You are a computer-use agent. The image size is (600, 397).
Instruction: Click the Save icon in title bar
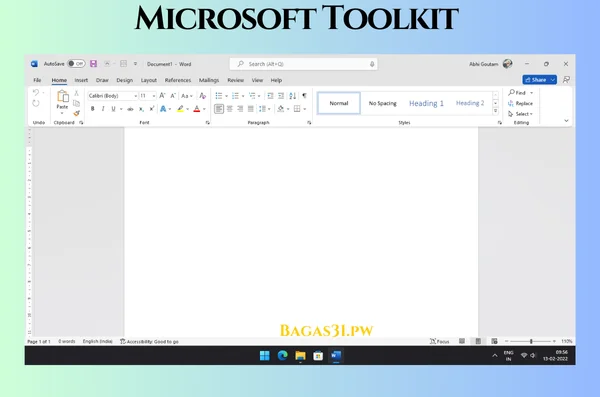(x=93, y=64)
